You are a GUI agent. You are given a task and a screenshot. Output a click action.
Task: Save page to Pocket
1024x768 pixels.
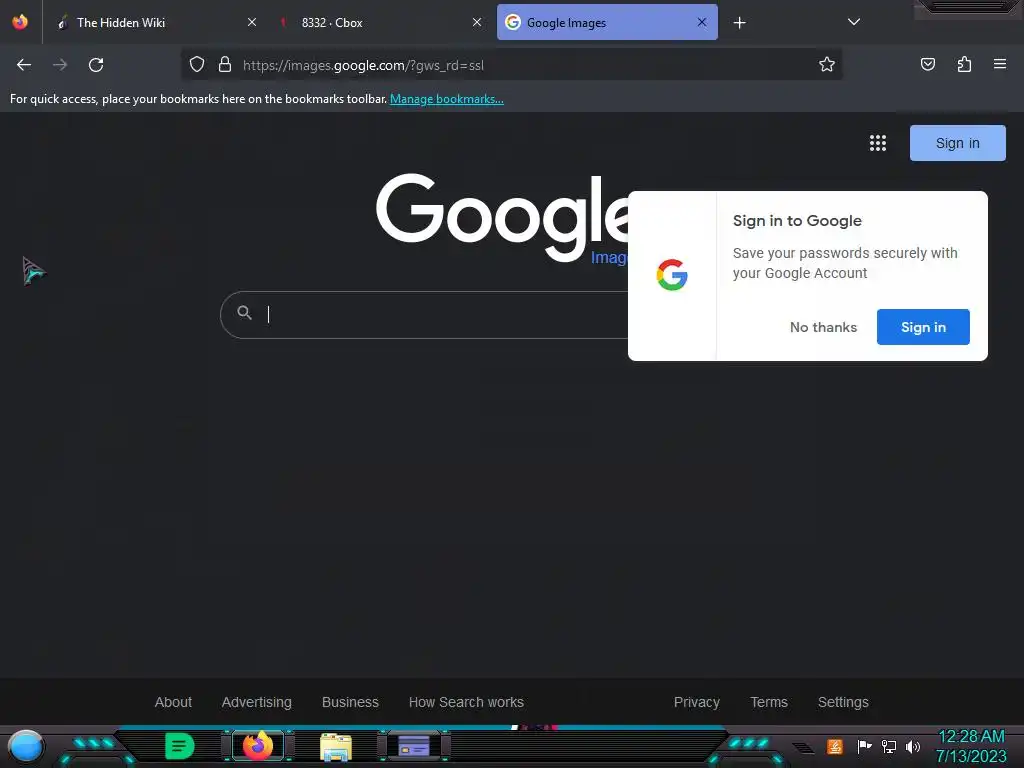tap(927, 64)
